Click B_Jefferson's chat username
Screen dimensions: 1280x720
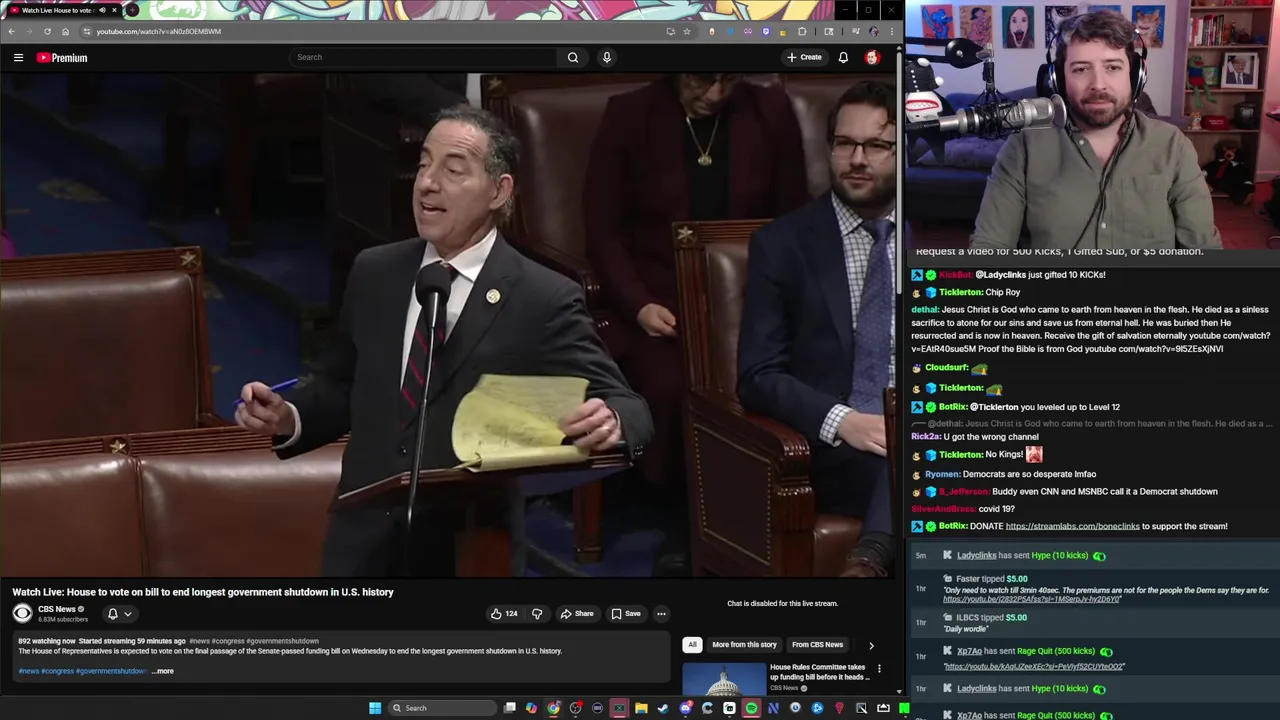[964, 491]
